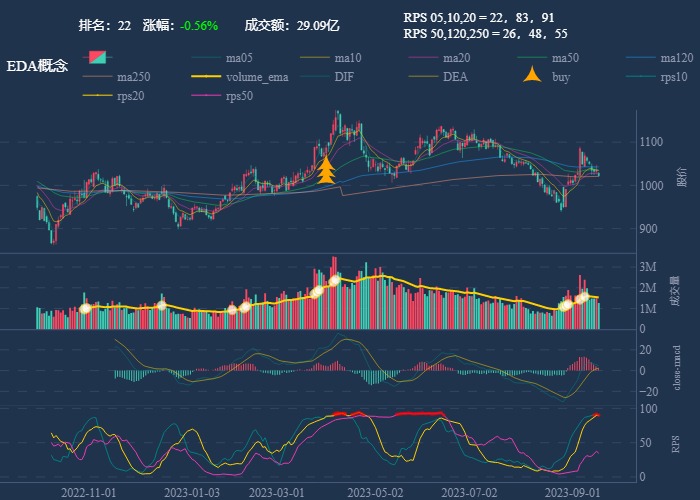Click the rps20 yellow legend line marker
The image size is (700, 500).
coord(97,96)
